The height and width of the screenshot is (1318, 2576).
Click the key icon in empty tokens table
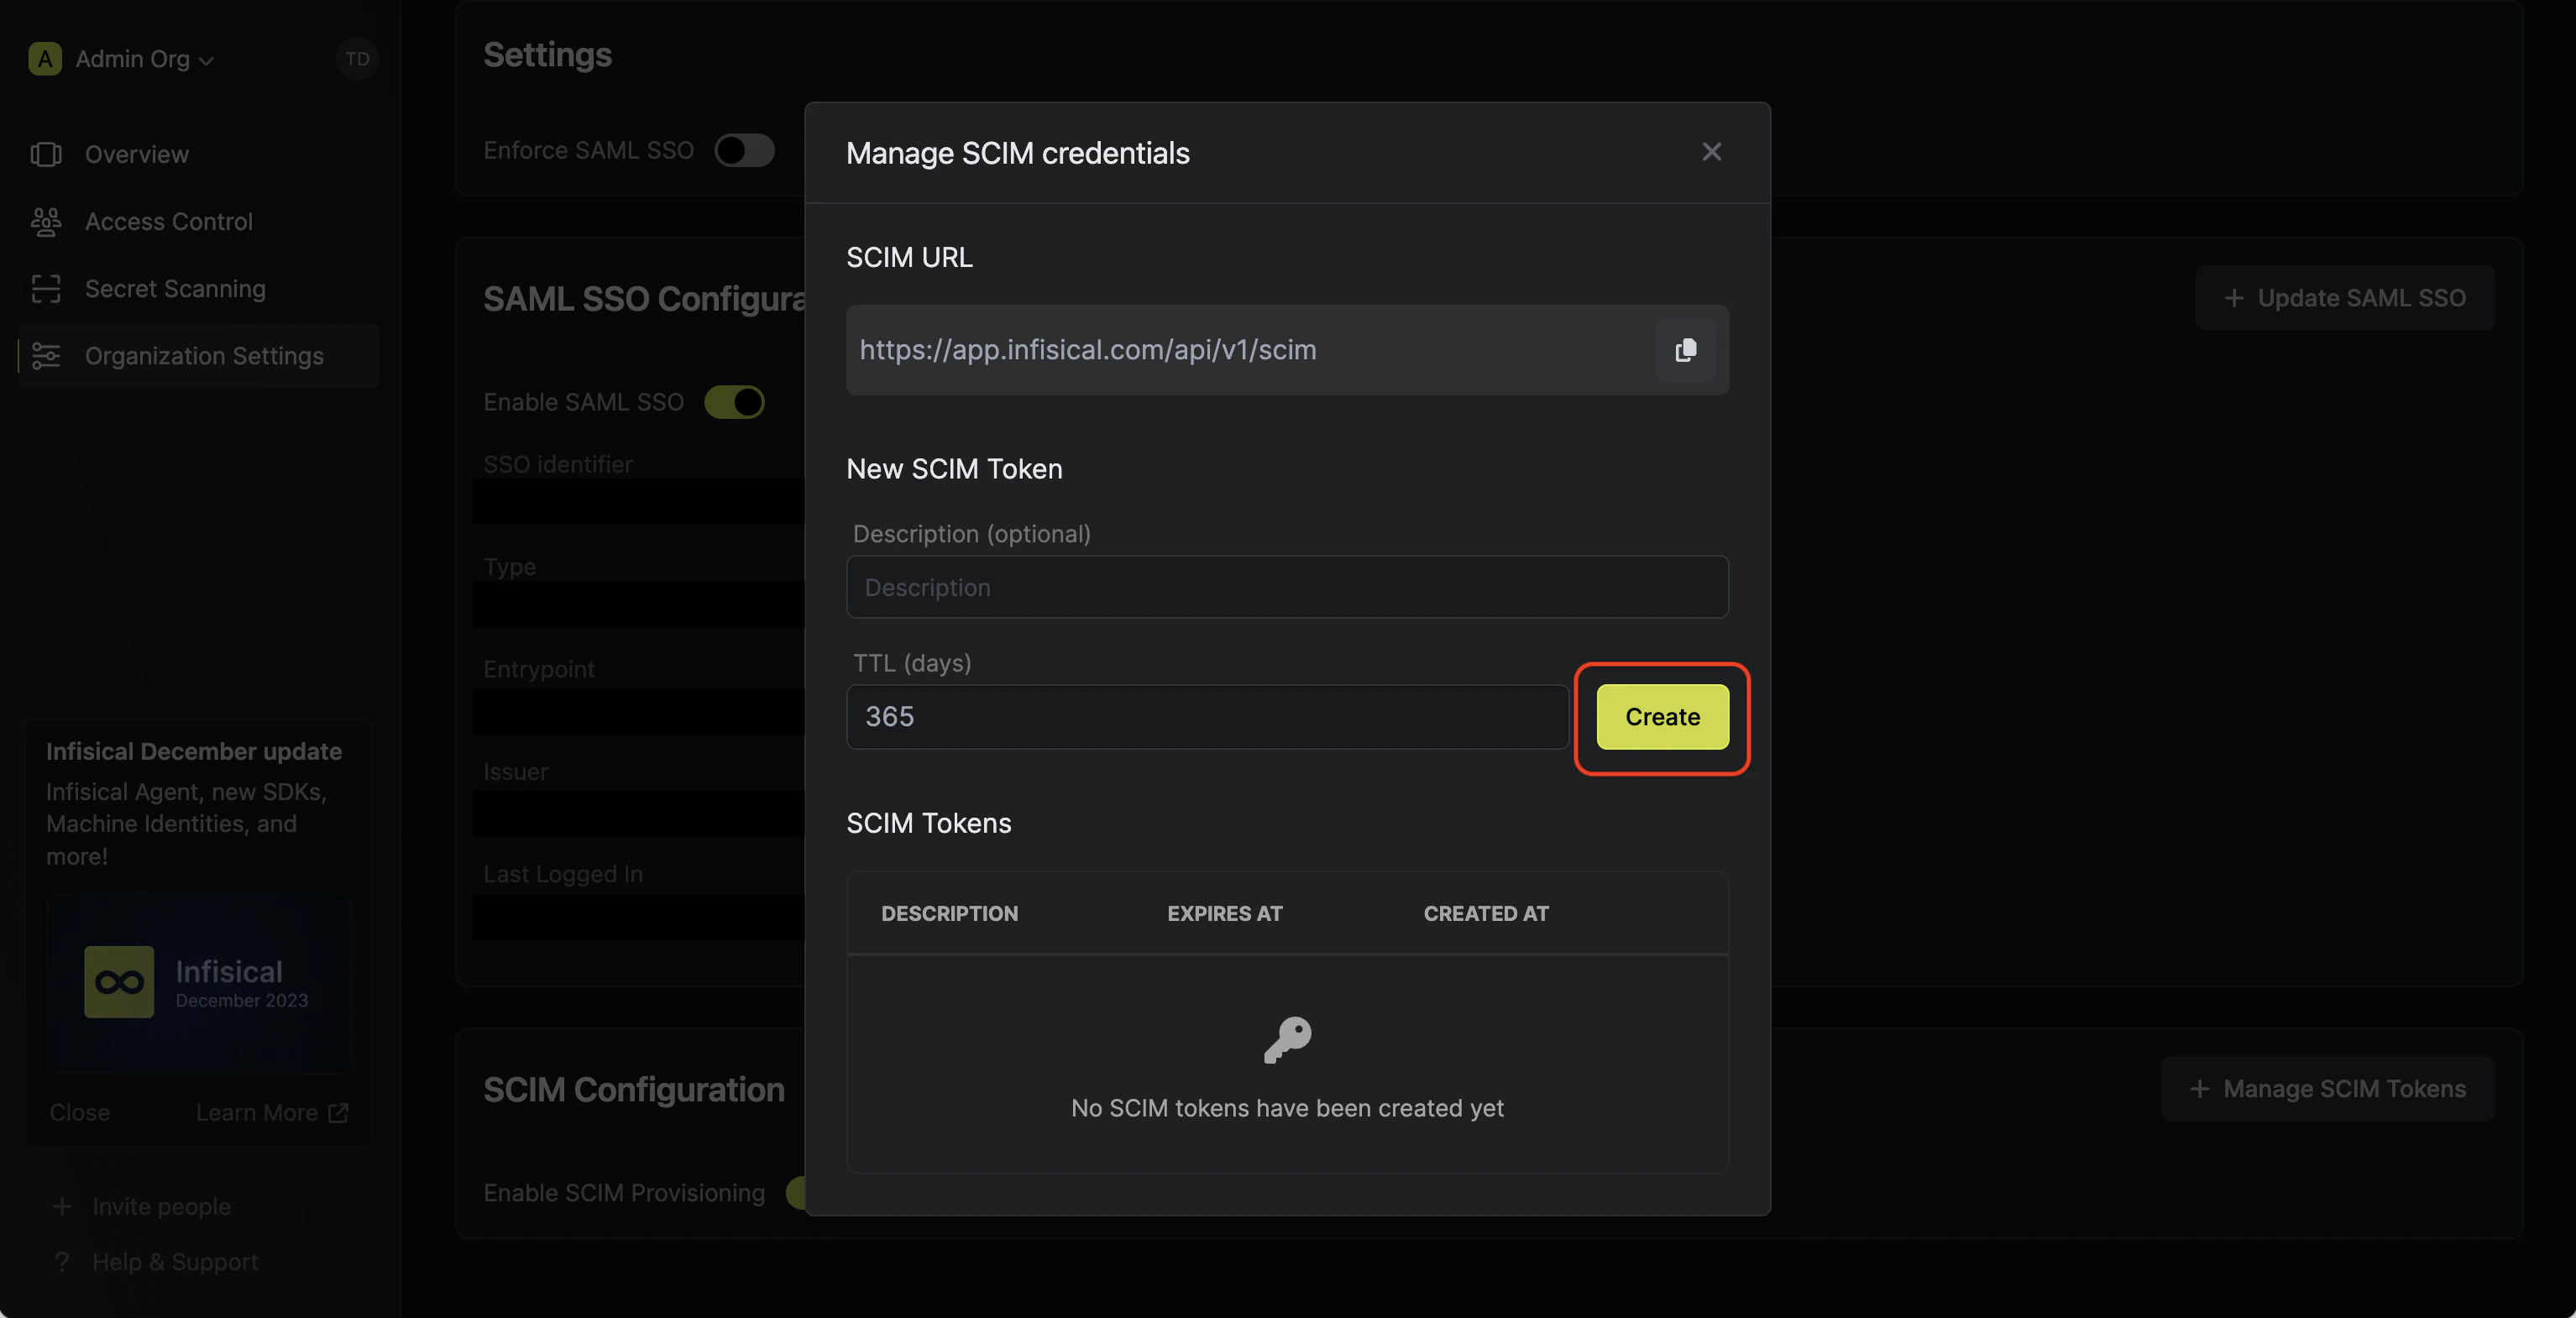(x=1287, y=1040)
